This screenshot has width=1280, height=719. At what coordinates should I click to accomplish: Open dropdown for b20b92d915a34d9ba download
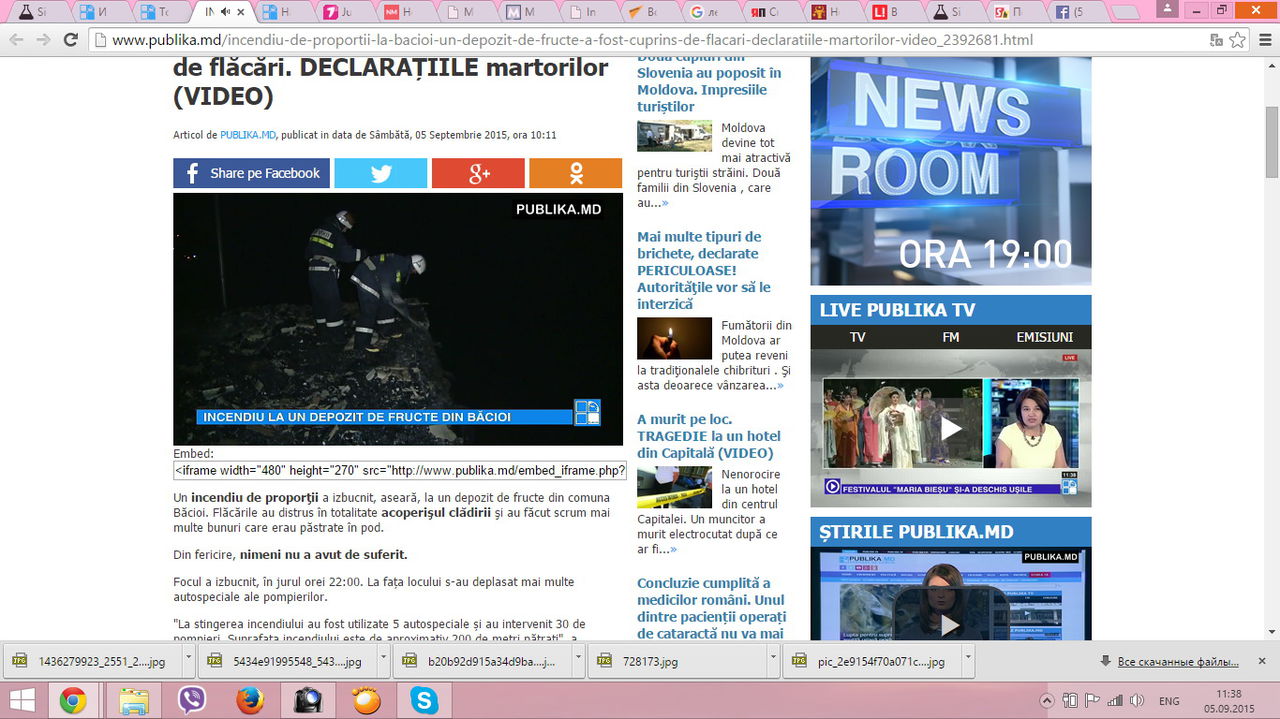[577, 661]
